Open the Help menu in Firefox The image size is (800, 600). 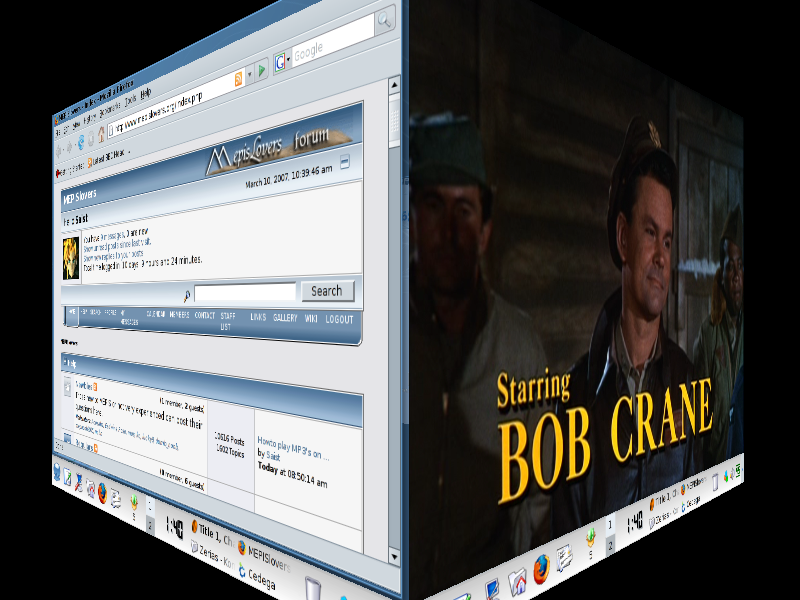point(146,93)
